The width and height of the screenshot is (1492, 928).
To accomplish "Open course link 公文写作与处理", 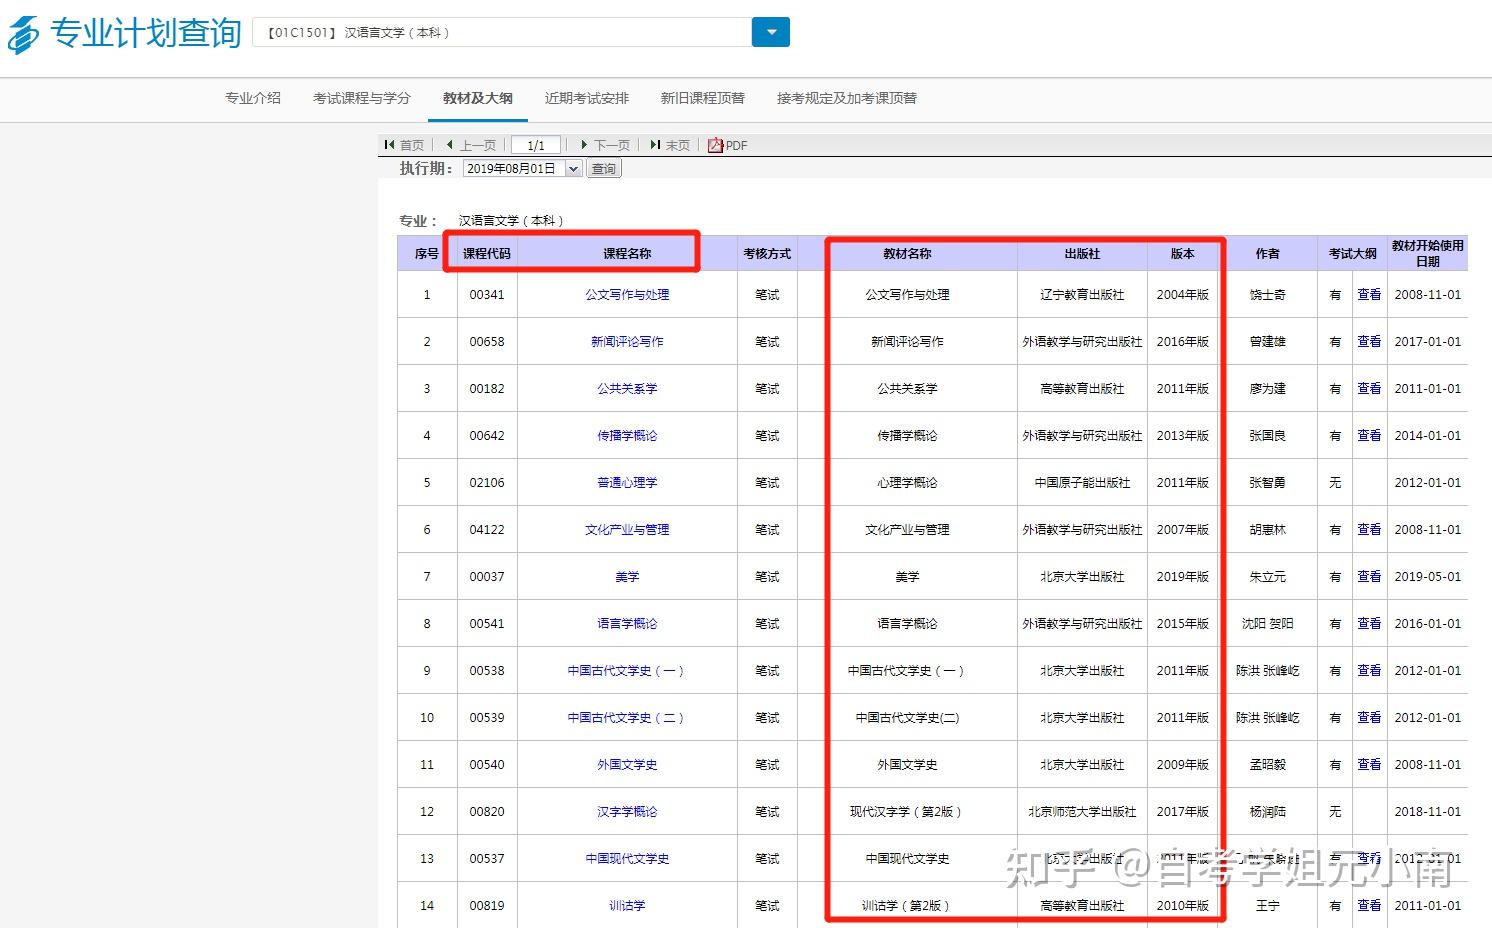I will 627,295.
